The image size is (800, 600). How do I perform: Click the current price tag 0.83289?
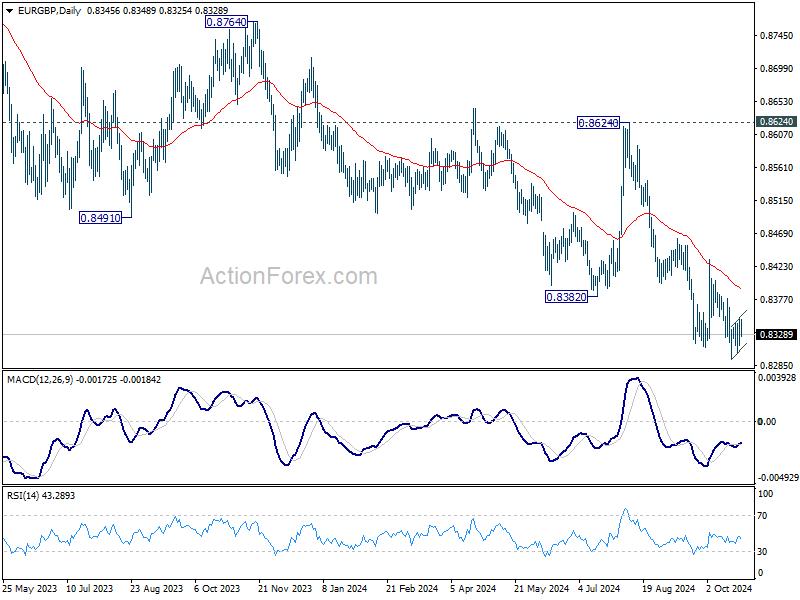(777, 335)
